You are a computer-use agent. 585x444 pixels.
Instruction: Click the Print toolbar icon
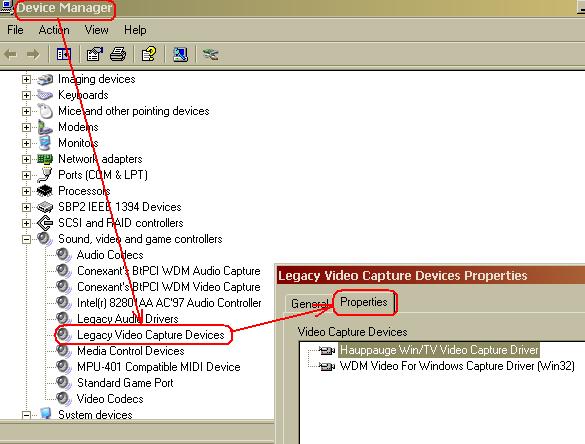coord(118,54)
